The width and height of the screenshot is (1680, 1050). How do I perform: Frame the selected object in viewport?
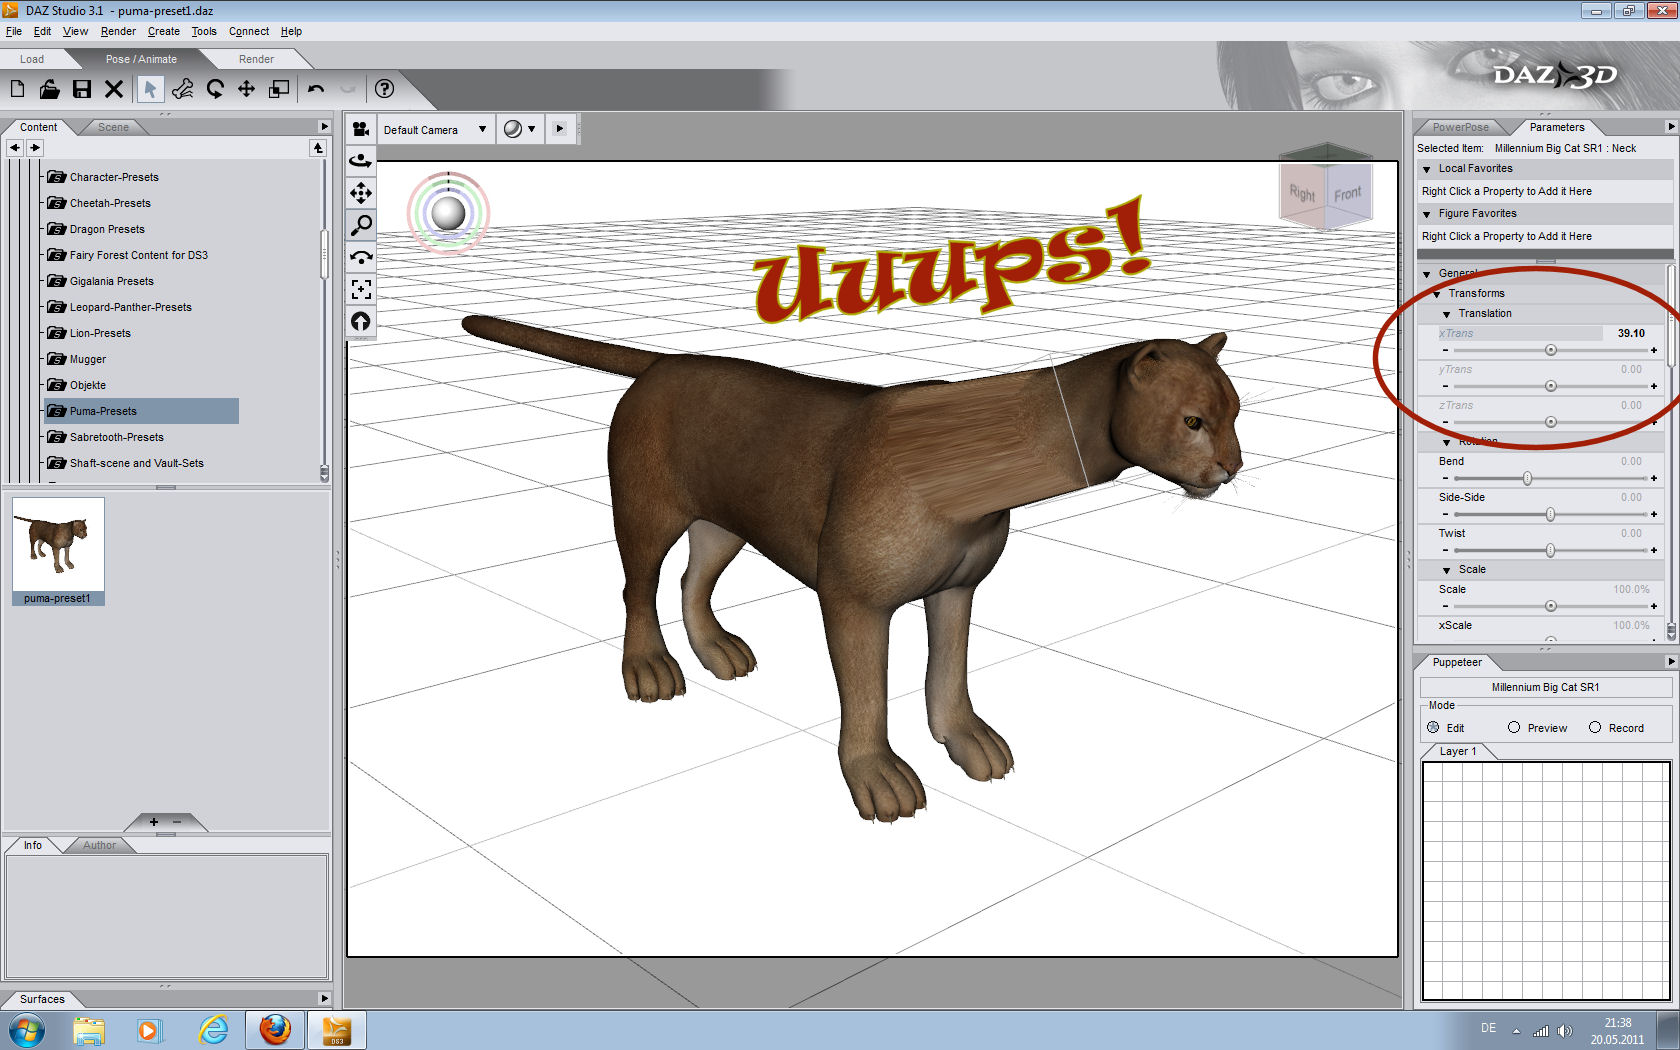[361, 289]
